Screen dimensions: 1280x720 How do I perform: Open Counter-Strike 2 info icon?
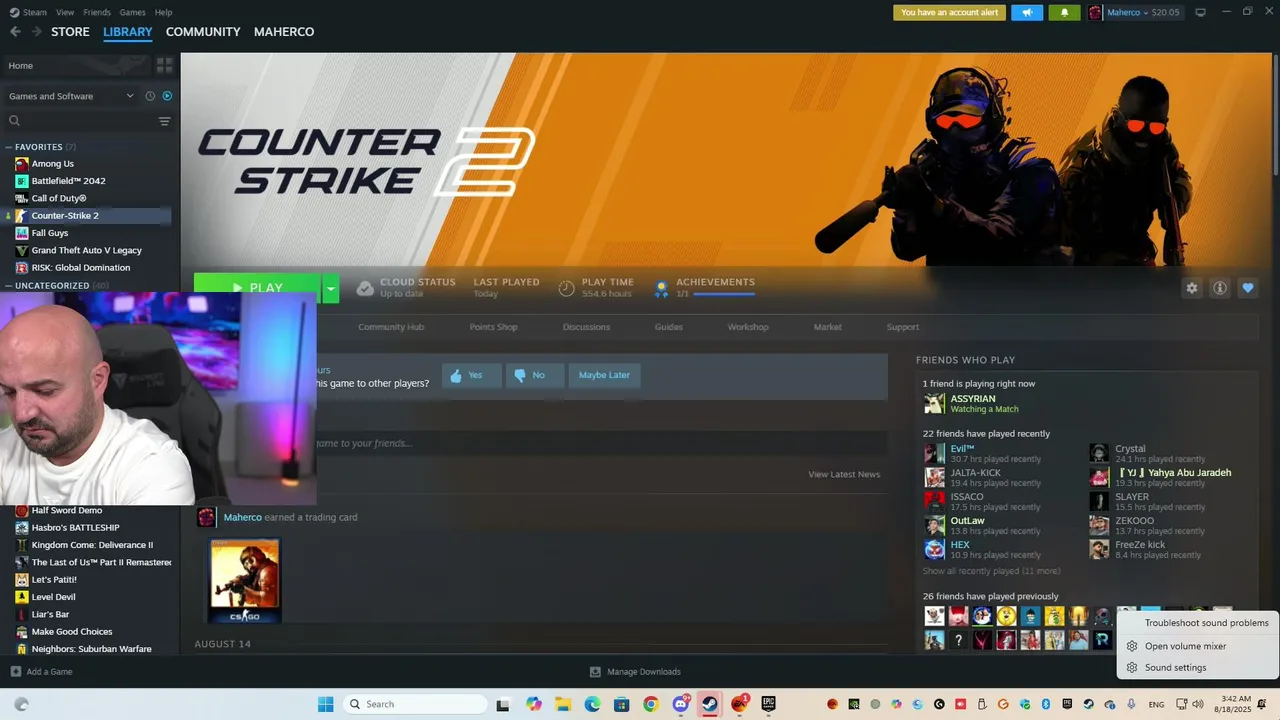1220,288
